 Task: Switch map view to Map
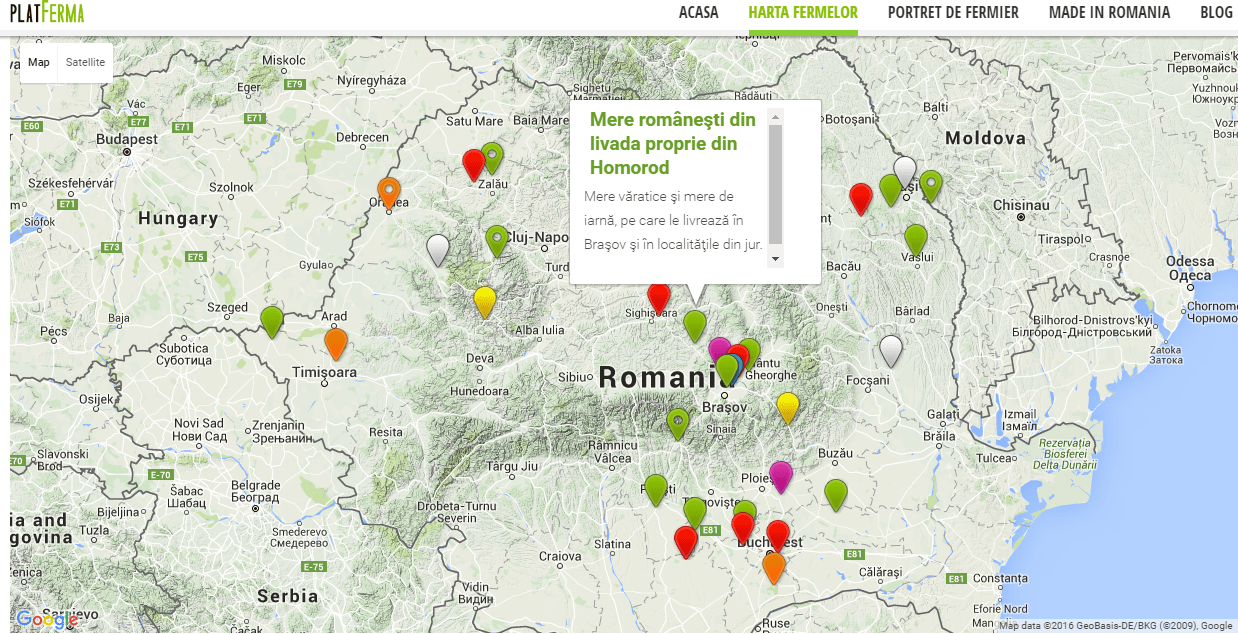tap(39, 62)
